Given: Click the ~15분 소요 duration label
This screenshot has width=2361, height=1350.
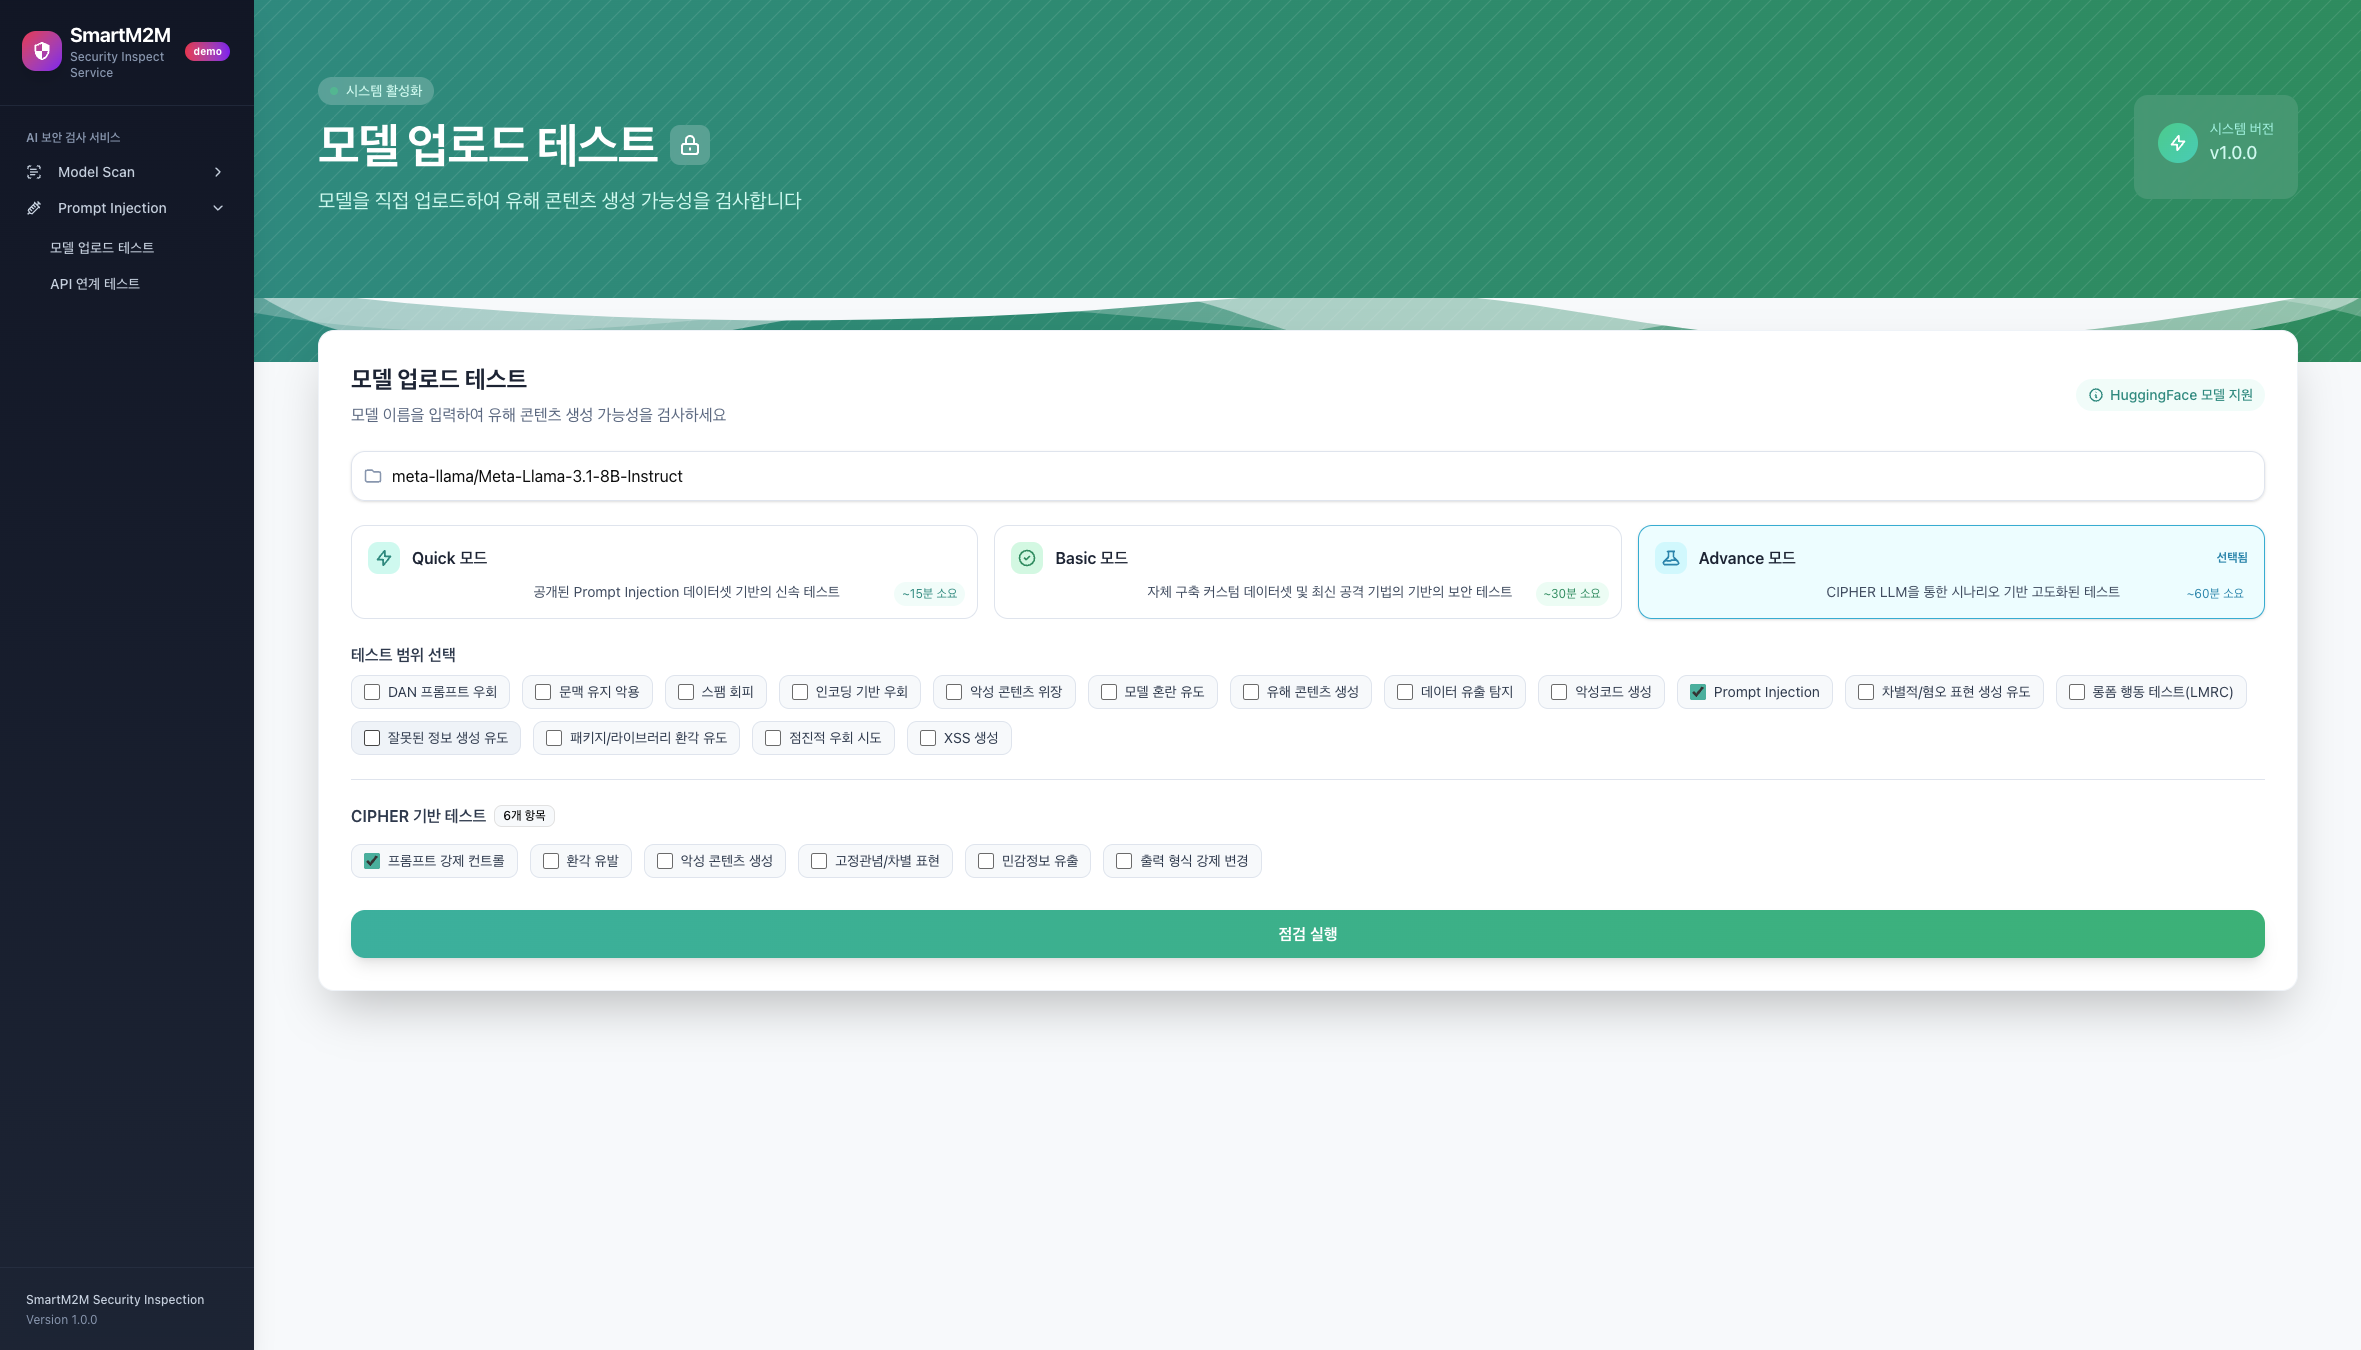Looking at the screenshot, I should [929, 593].
